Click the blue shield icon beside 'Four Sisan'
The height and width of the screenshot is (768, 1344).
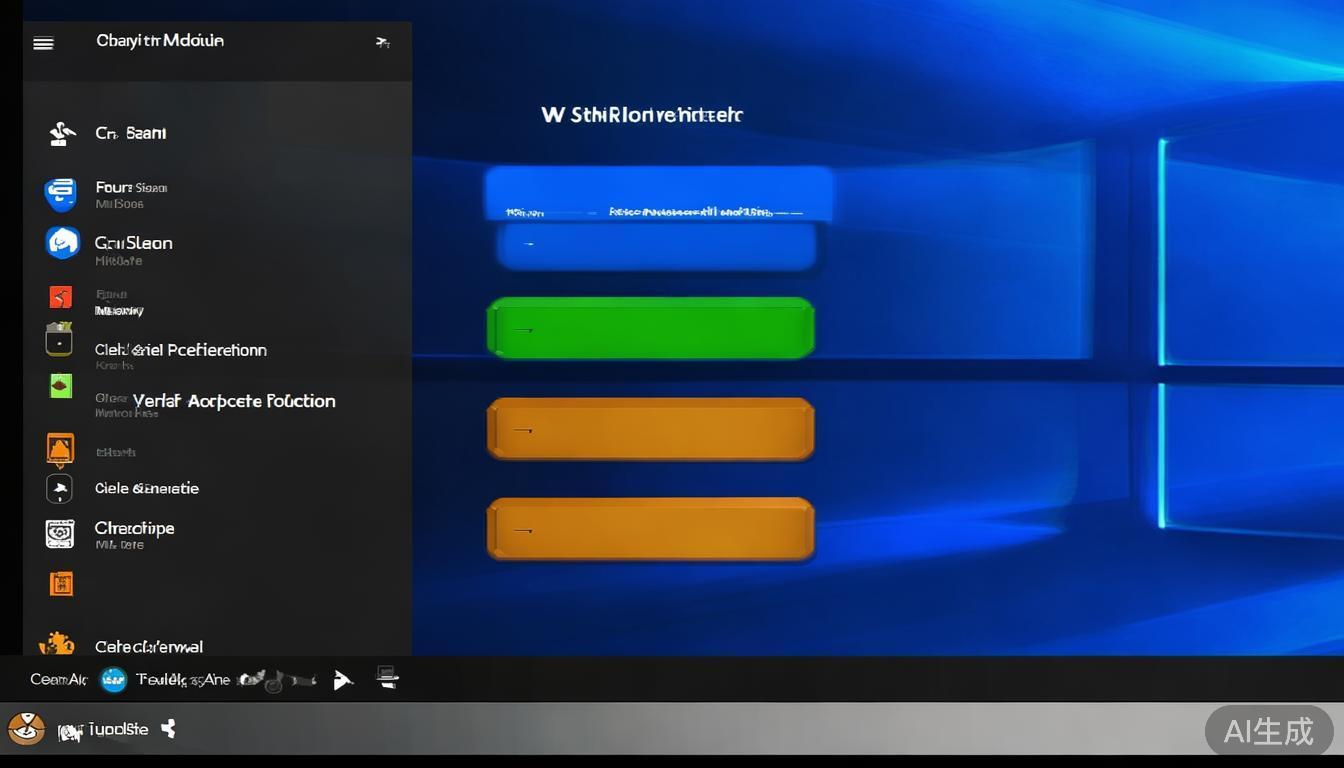(60, 193)
